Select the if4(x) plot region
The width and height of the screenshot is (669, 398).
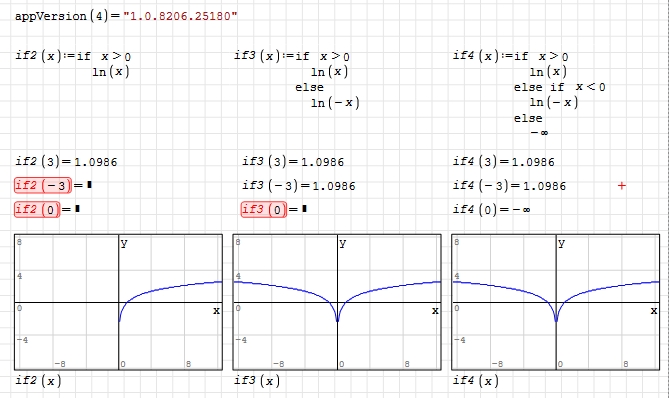[556, 302]
